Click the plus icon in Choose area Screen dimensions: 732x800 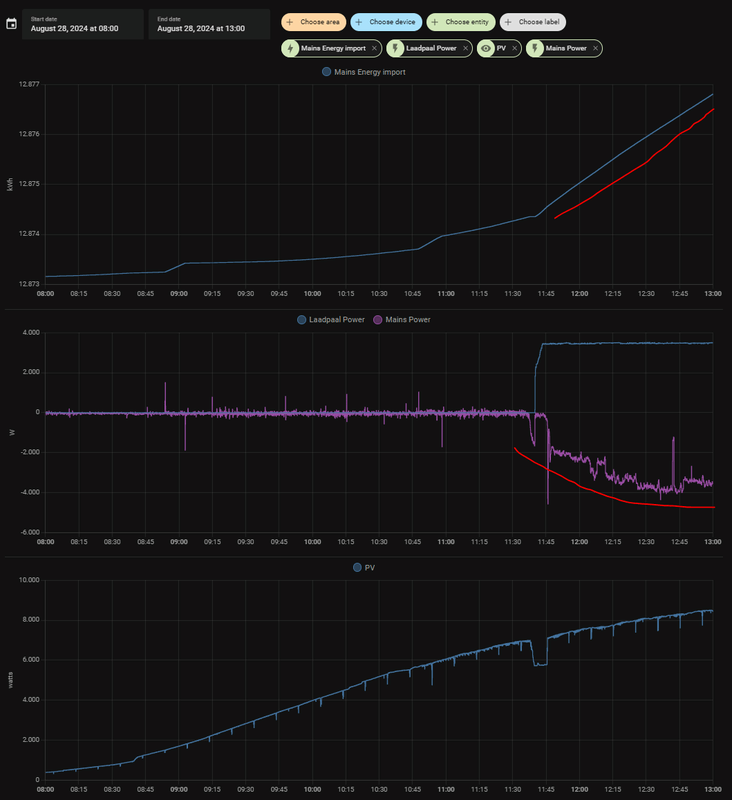click(x=290, y=22)
